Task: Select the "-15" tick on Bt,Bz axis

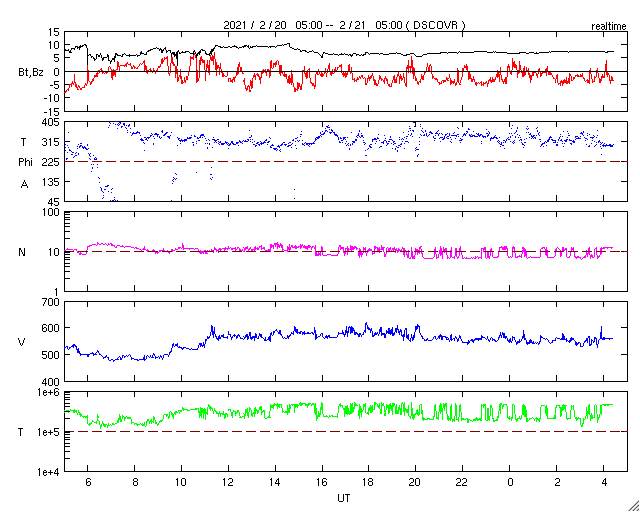Action: pyautogui.click(x=51, y=111)
